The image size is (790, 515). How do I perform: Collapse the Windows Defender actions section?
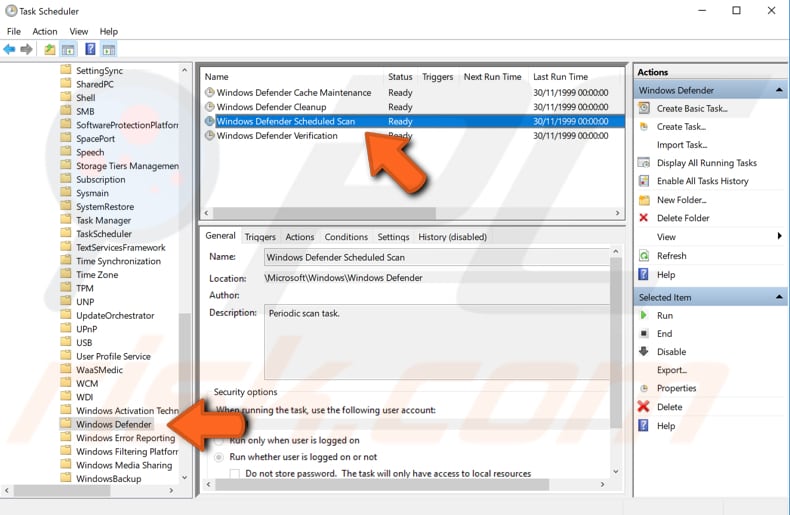coord(779,90)
